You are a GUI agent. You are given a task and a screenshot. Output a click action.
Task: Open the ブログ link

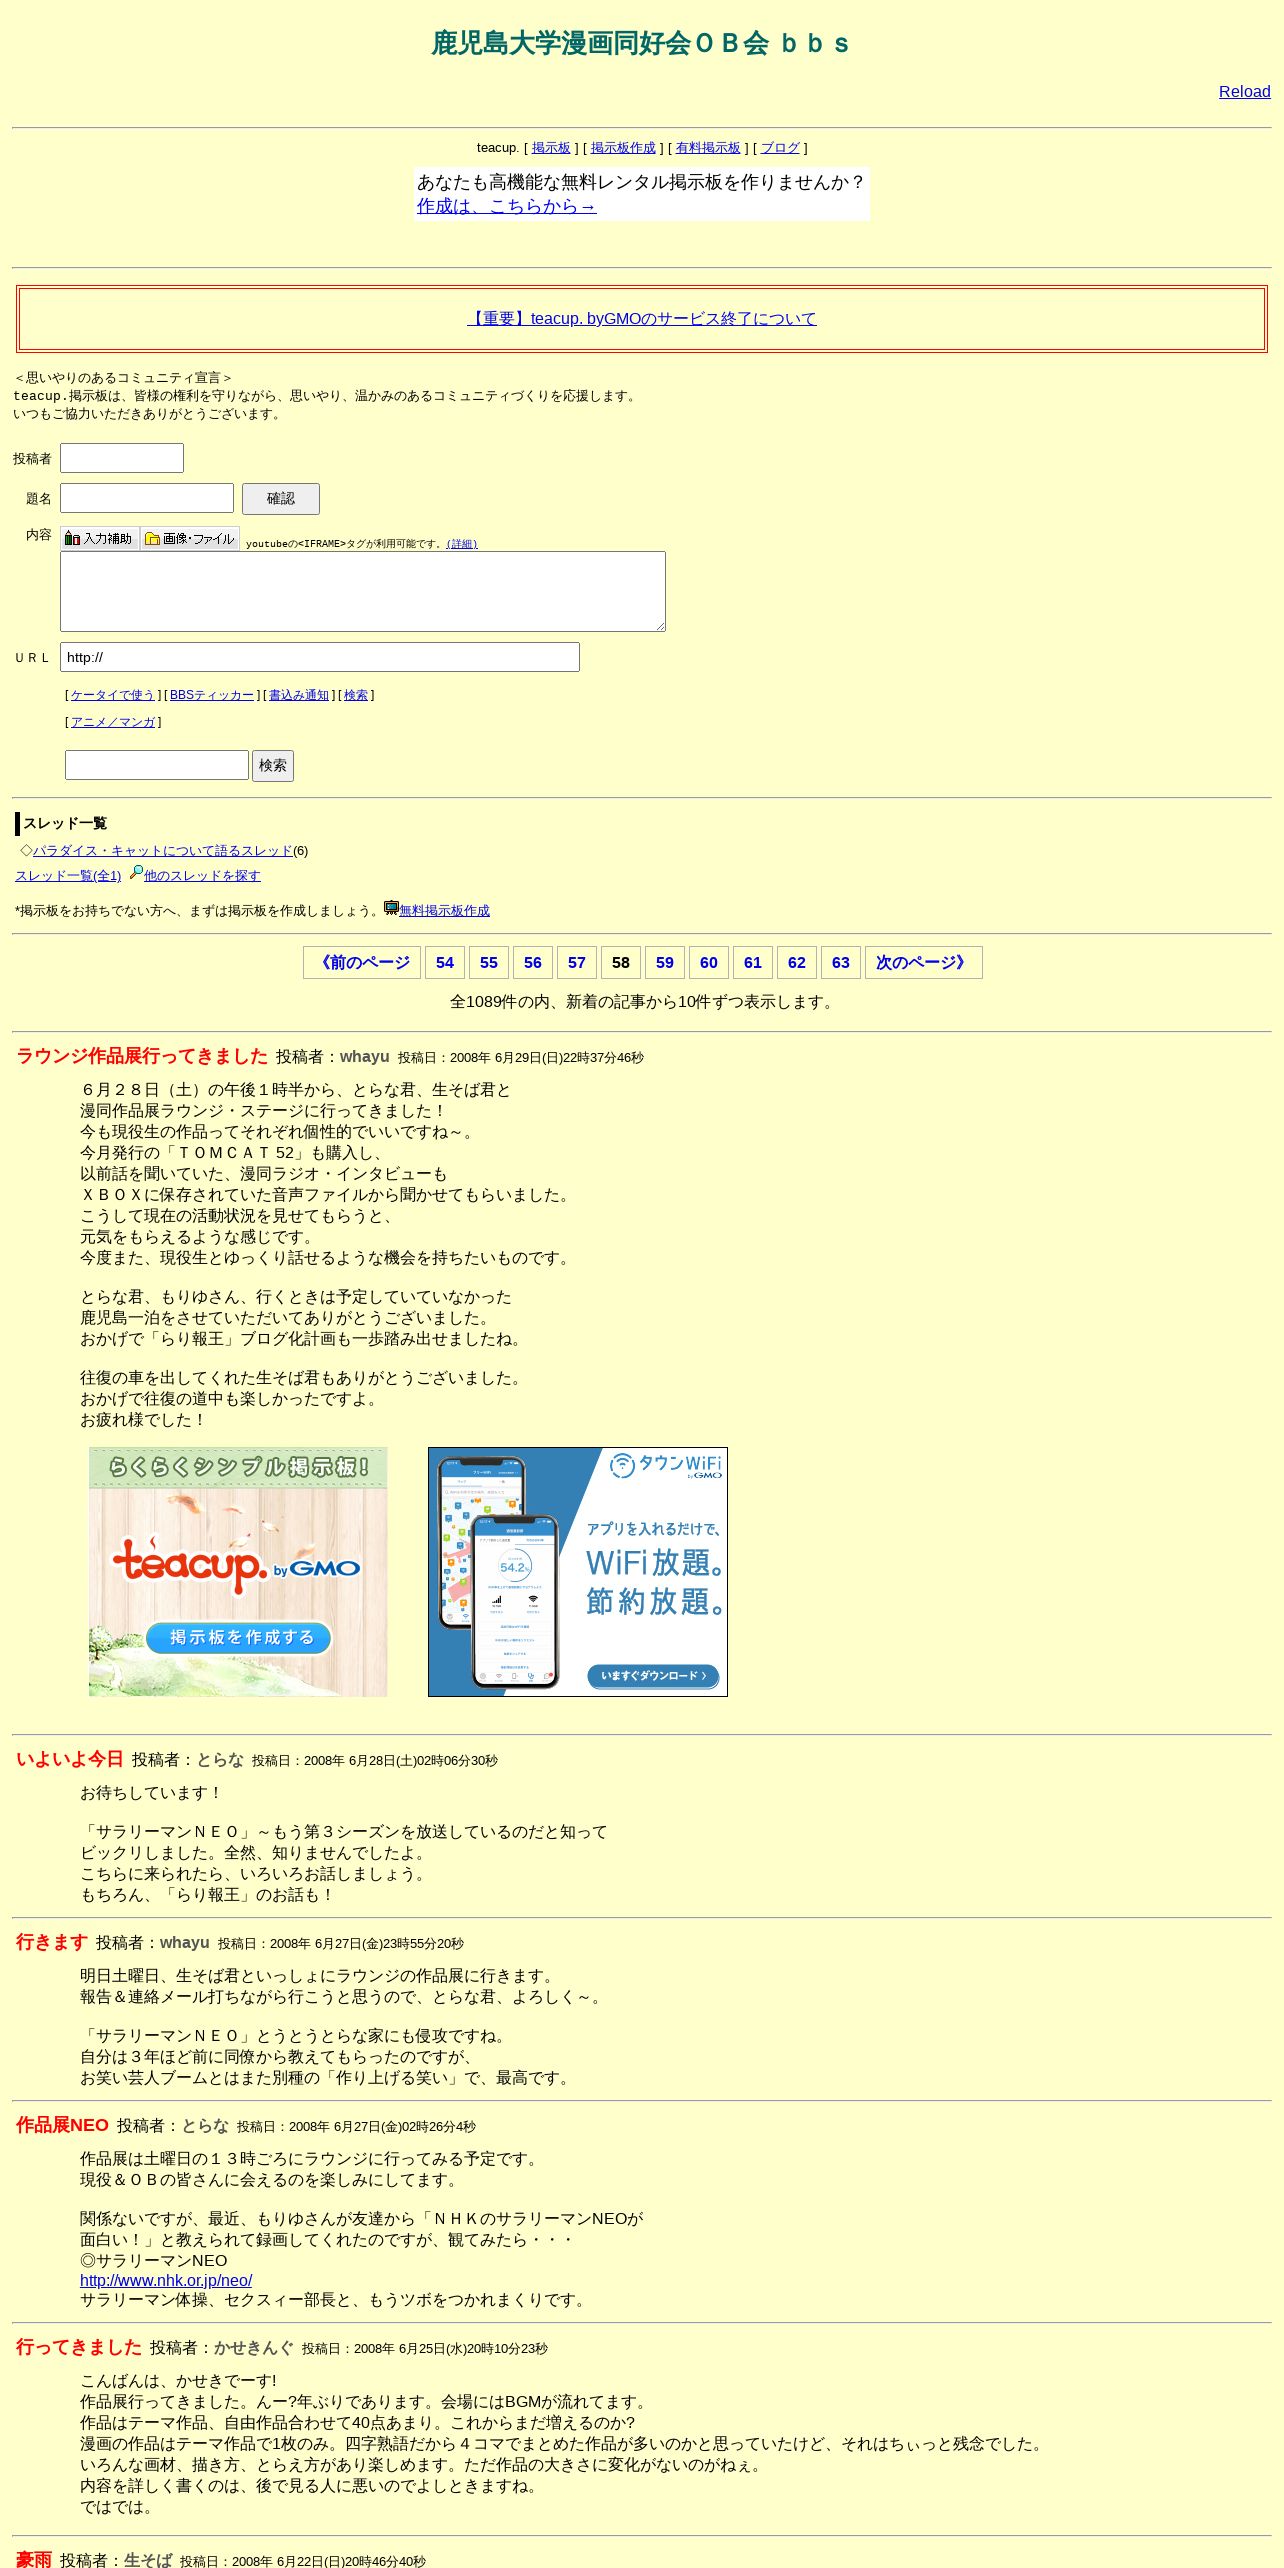click(780, 148)
